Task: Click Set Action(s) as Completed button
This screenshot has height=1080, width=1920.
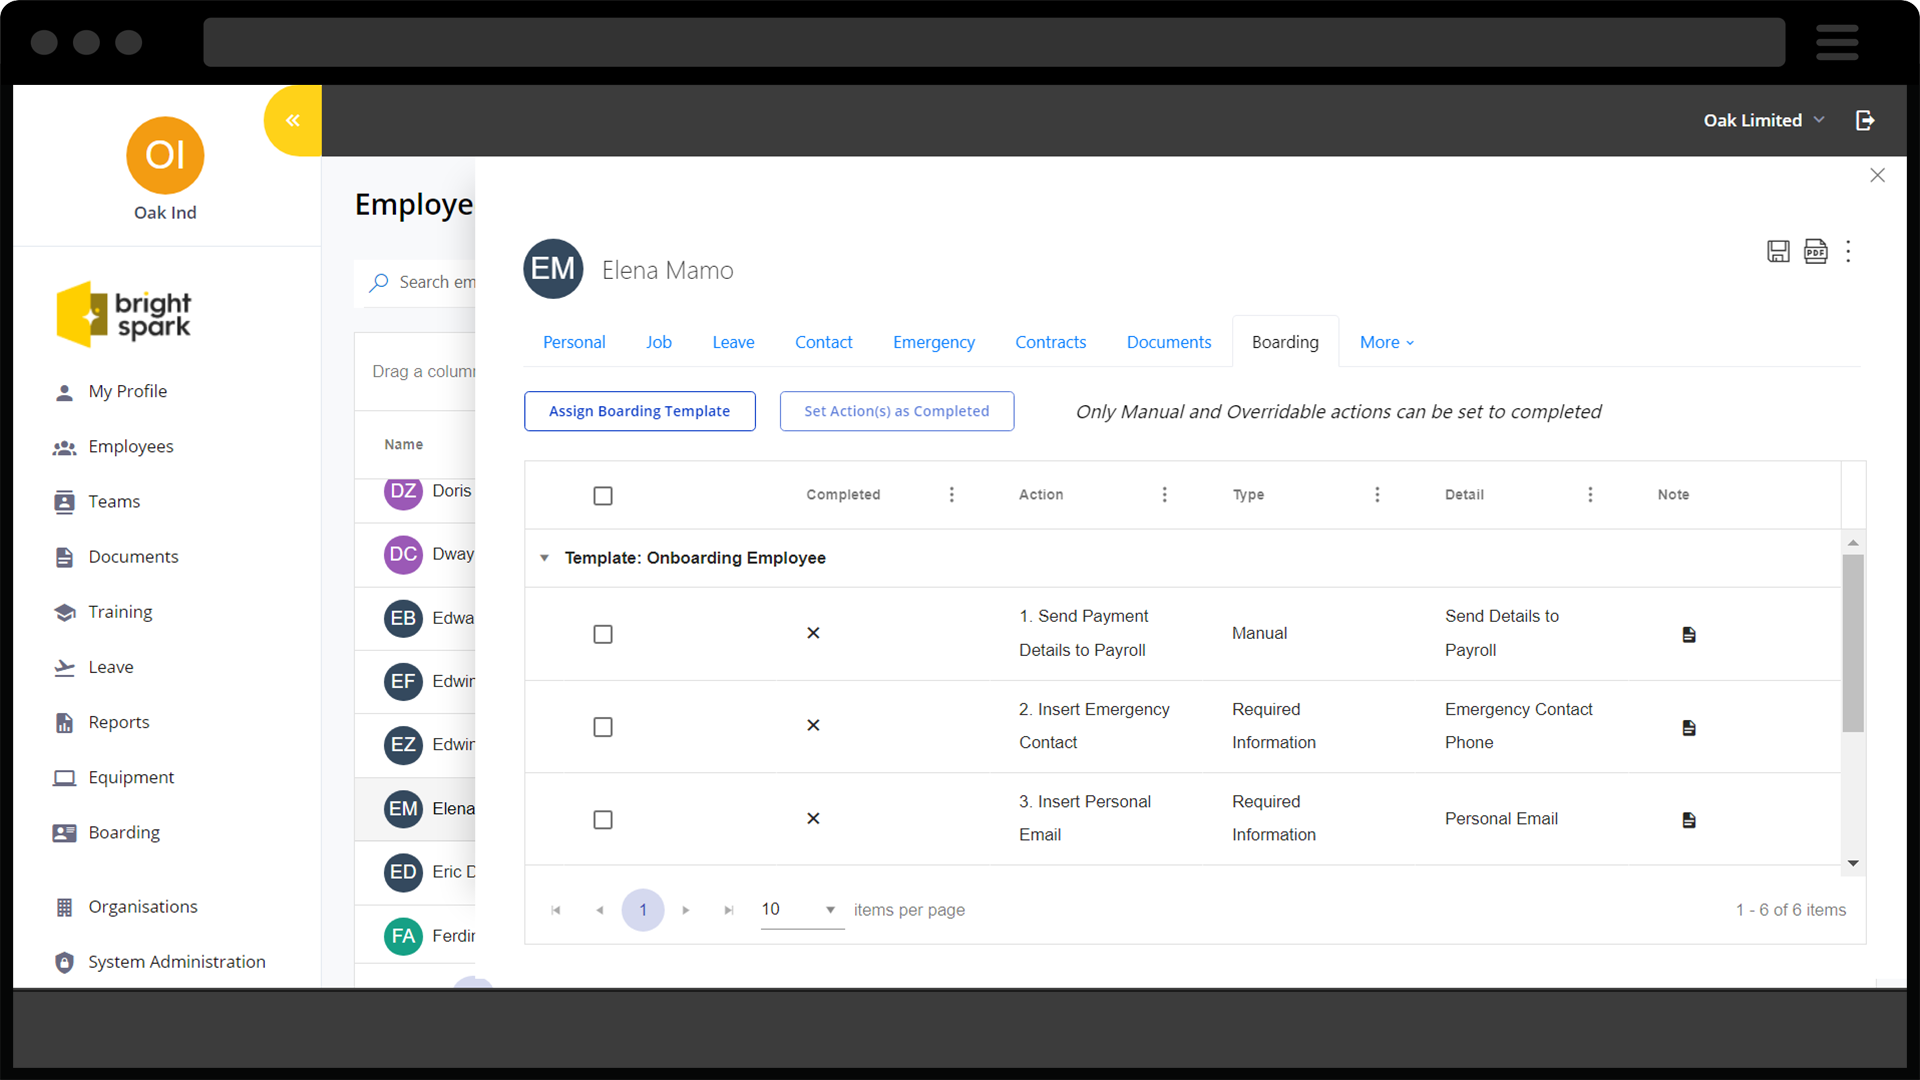Action: click(x=897, y=411)
